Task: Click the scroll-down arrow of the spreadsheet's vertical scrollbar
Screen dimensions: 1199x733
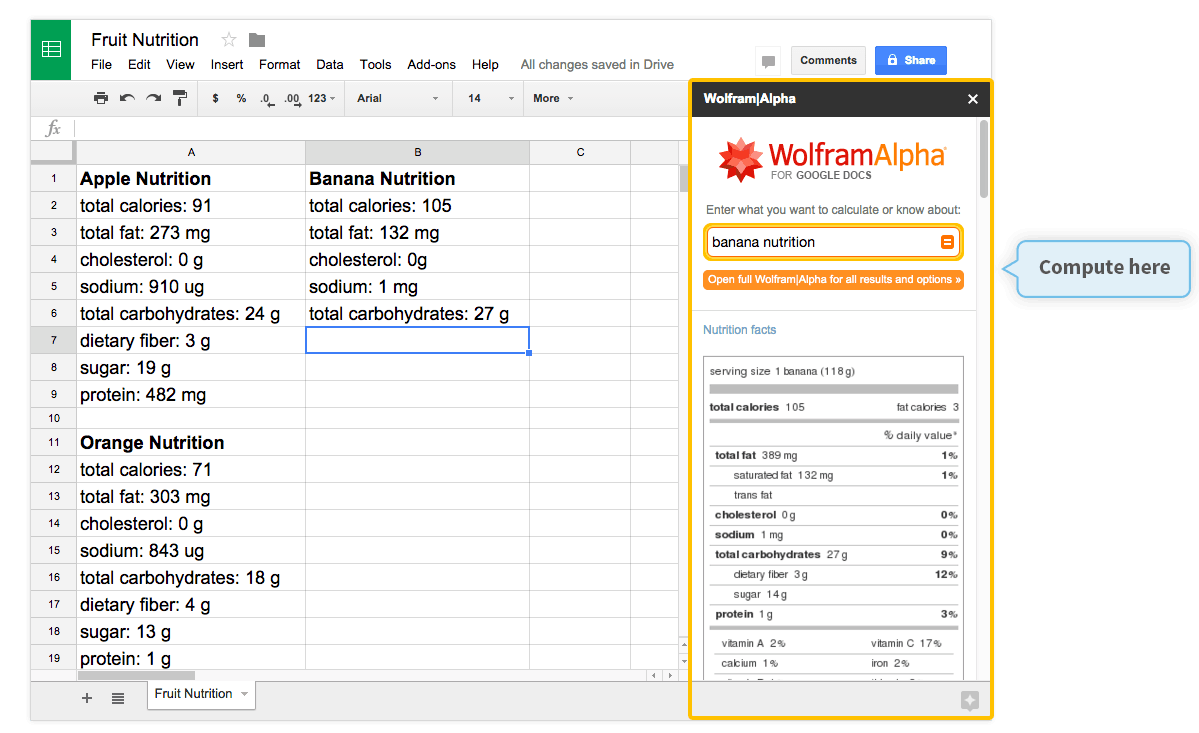Action: click(684, 661)
